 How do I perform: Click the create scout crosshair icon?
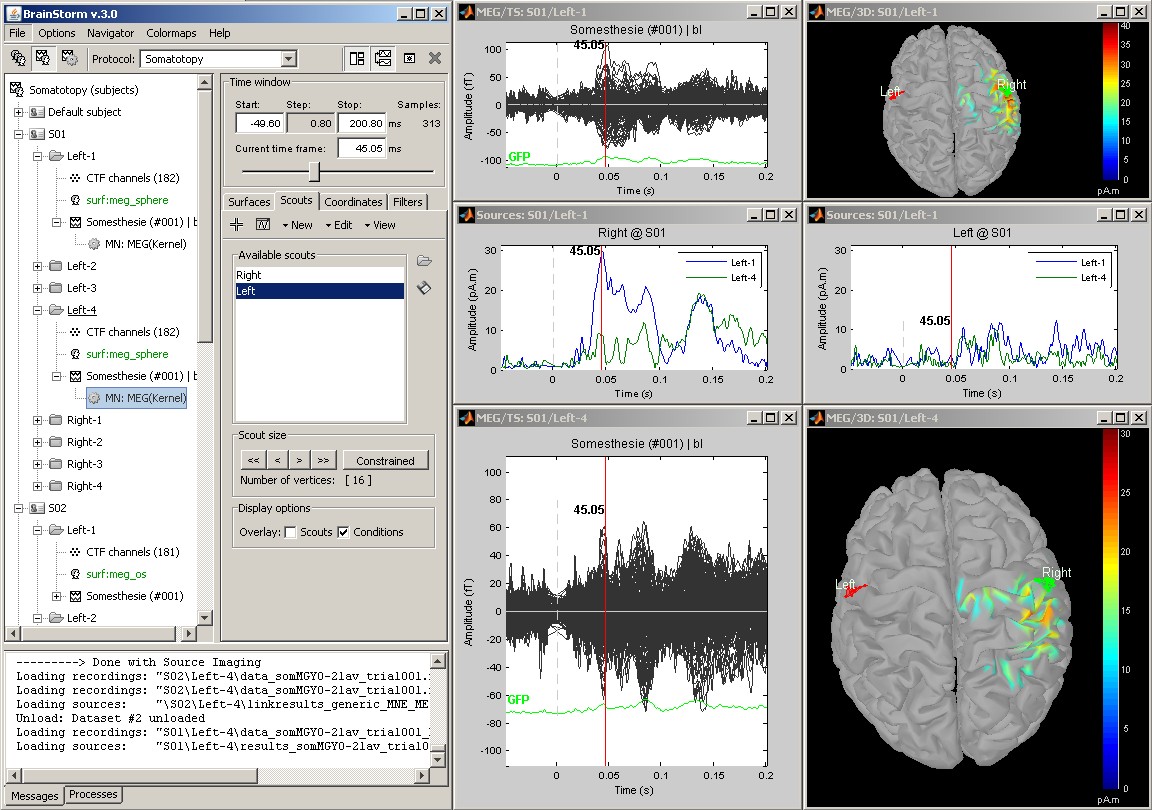pyautogui.click(x=237, y=225)
